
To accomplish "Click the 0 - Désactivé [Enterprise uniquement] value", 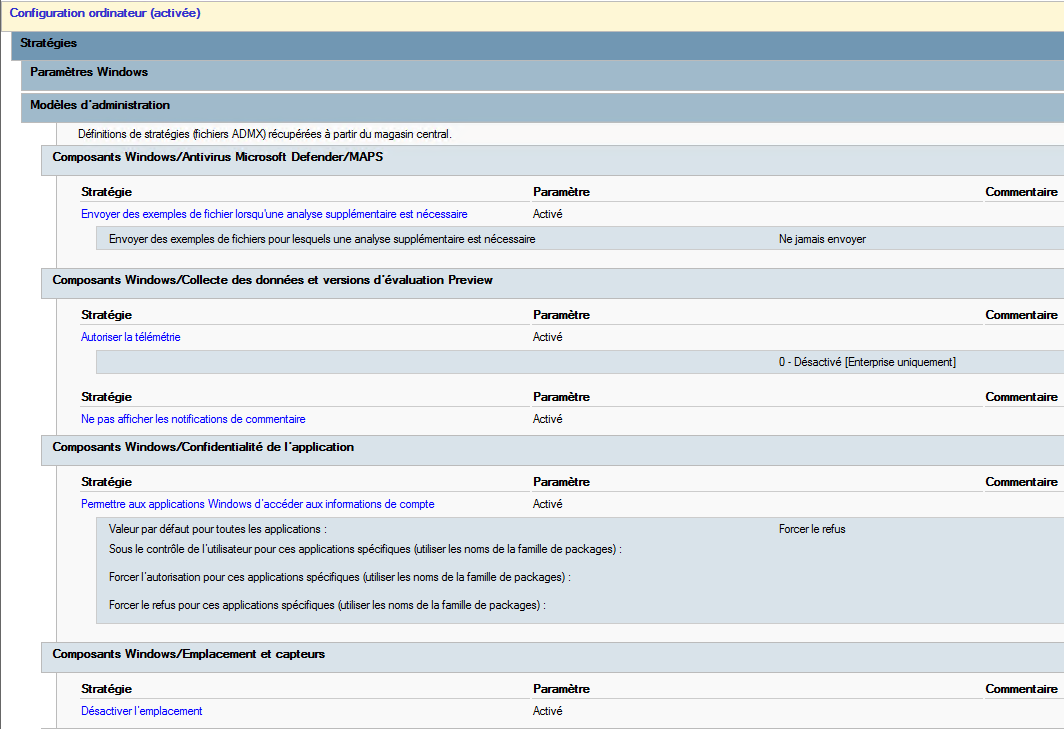I will (867, 362).
